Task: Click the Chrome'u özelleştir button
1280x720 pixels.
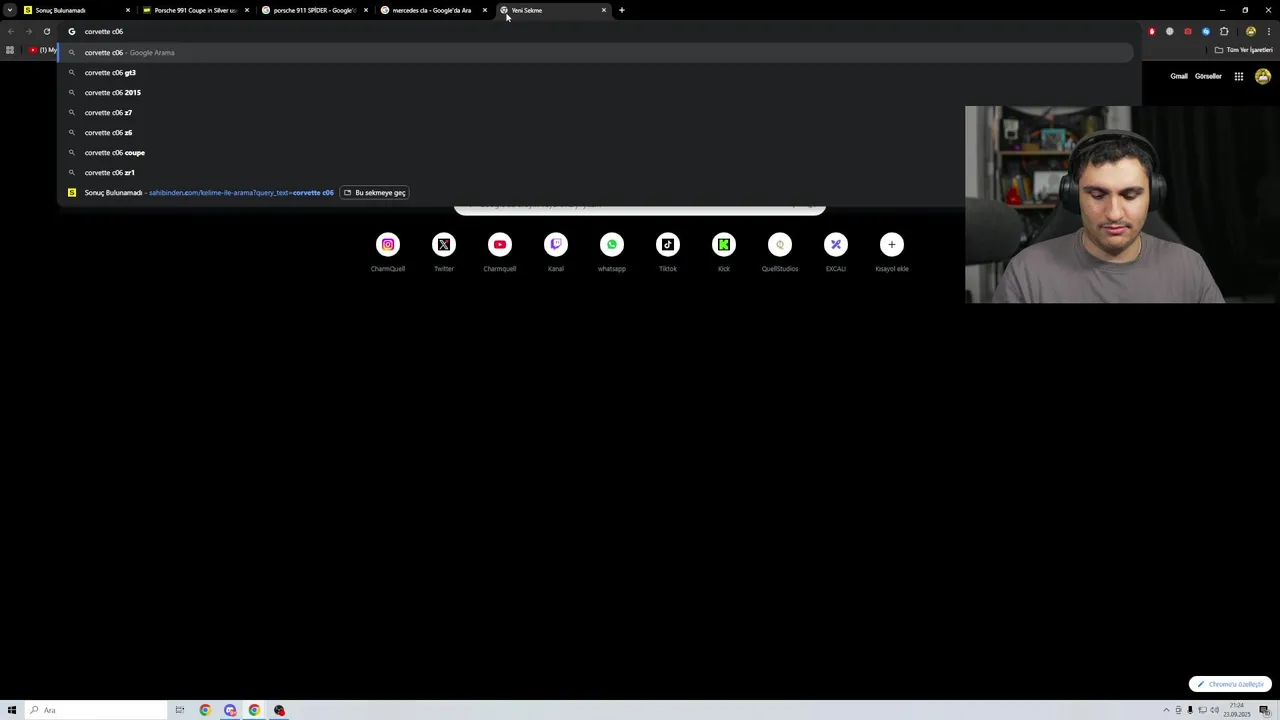Action: pyautogui.click(x=1230, y=684)
